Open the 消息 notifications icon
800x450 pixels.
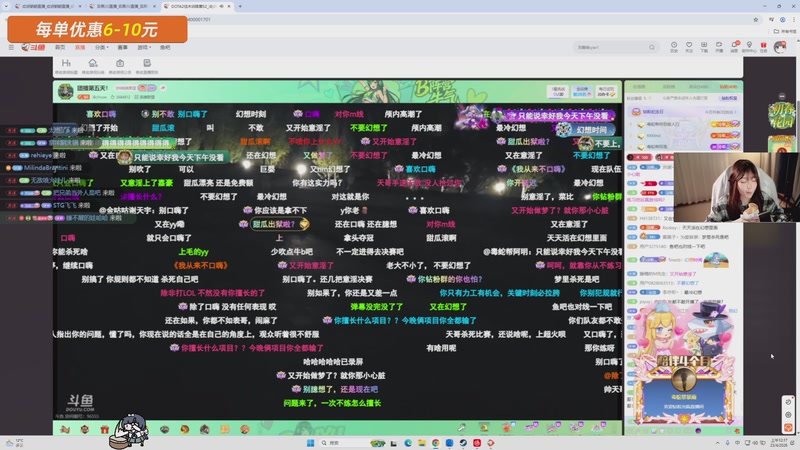(x=734, y=47)
